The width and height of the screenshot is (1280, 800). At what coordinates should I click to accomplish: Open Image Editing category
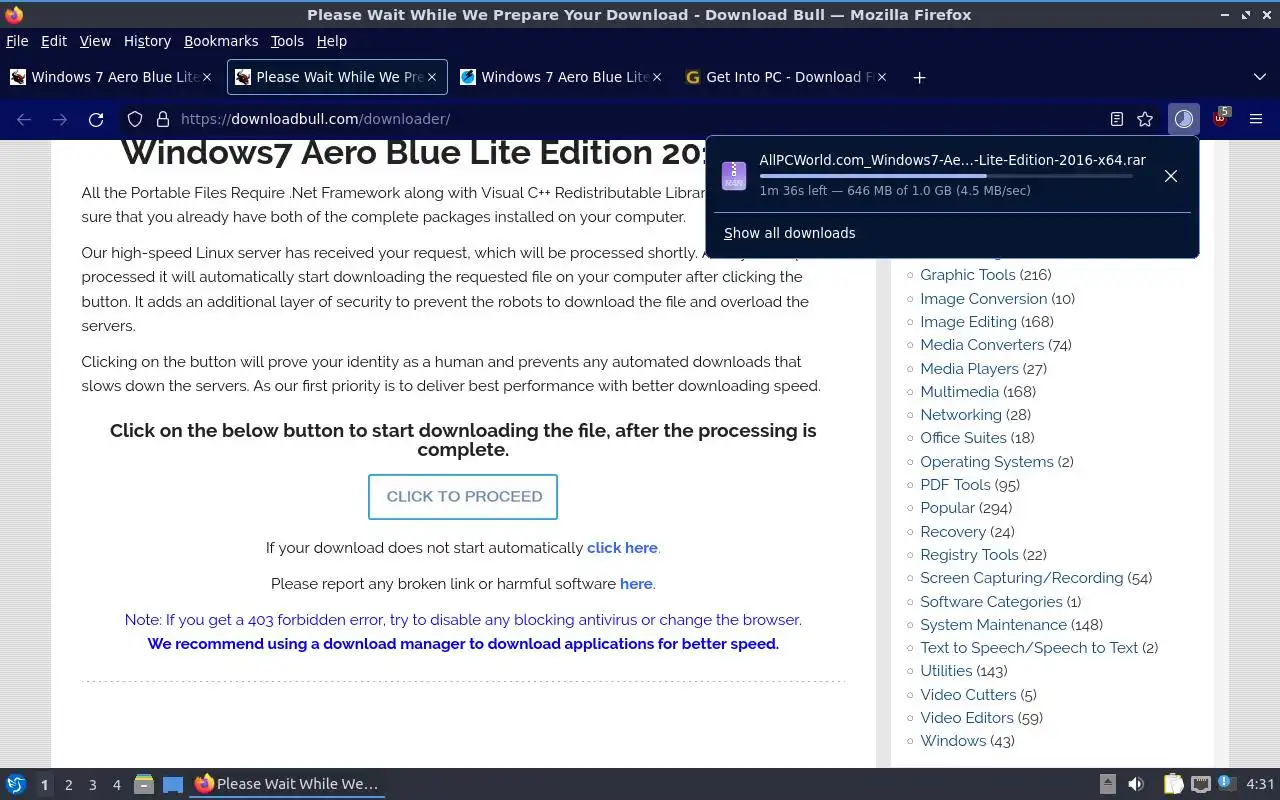[968, 322]
